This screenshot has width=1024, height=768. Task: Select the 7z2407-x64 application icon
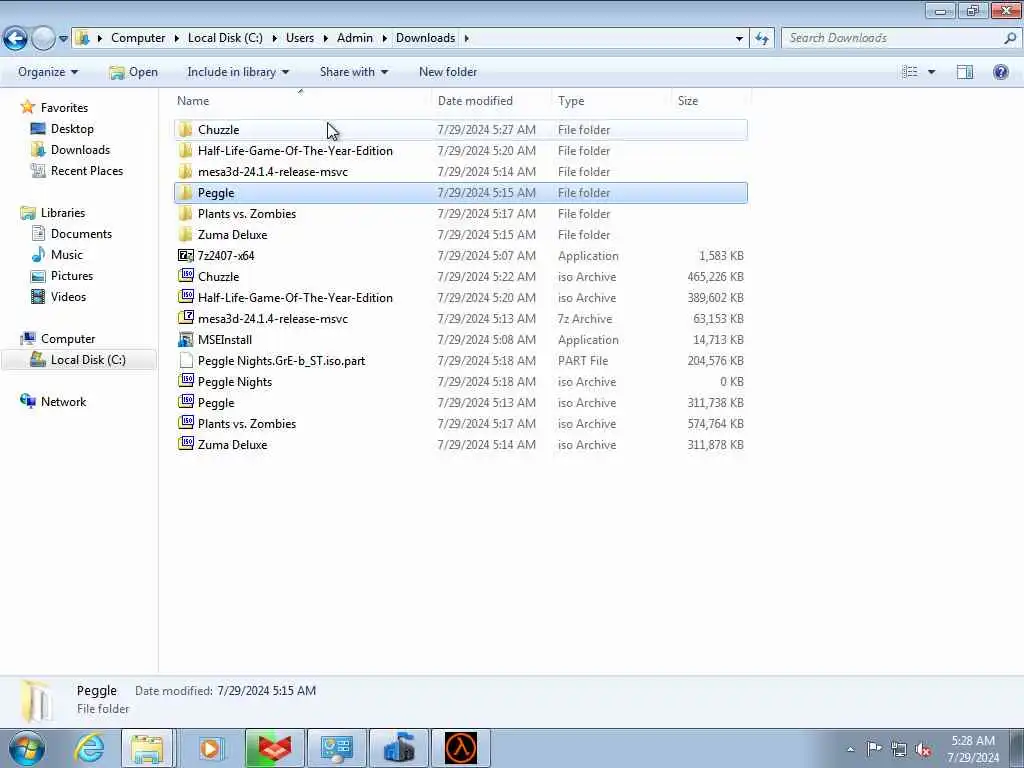(185, 255)
